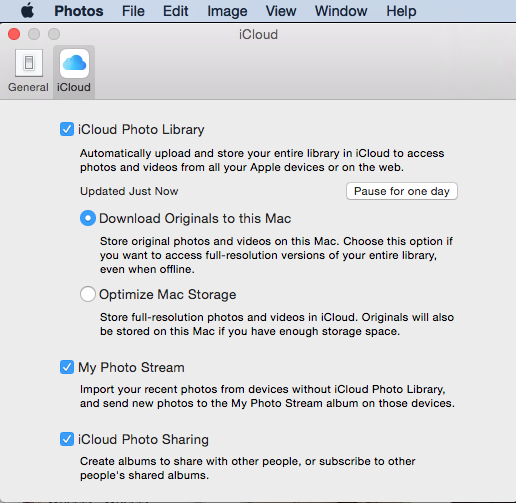The image size is (516, 503).
Task: Click the General tab label
Action: [x=28, y=87]
